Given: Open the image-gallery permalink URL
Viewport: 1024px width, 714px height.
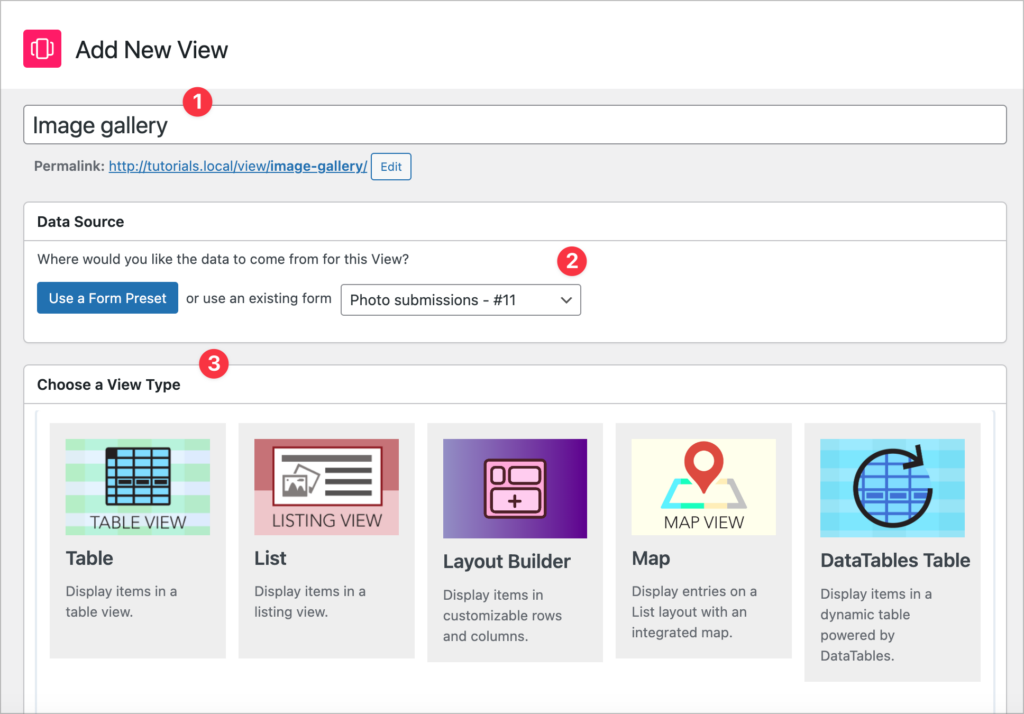Looking at the screenshot, I should coord(238,166).
